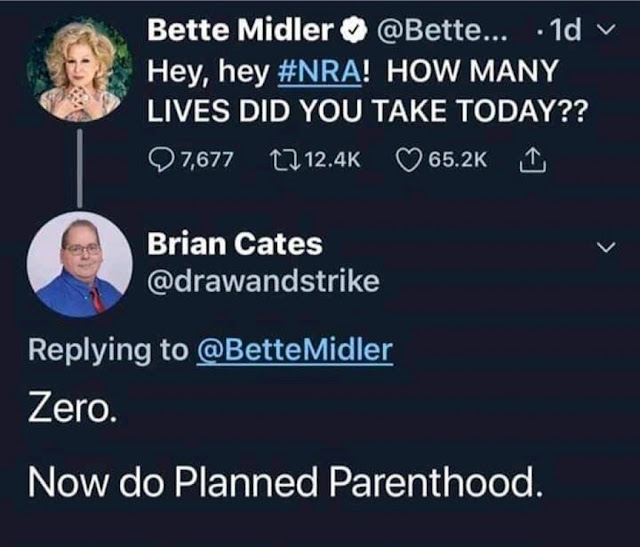The image size is (640, 547).
Task: Click the 1d timestamp on the tweet
Action: 565,32
